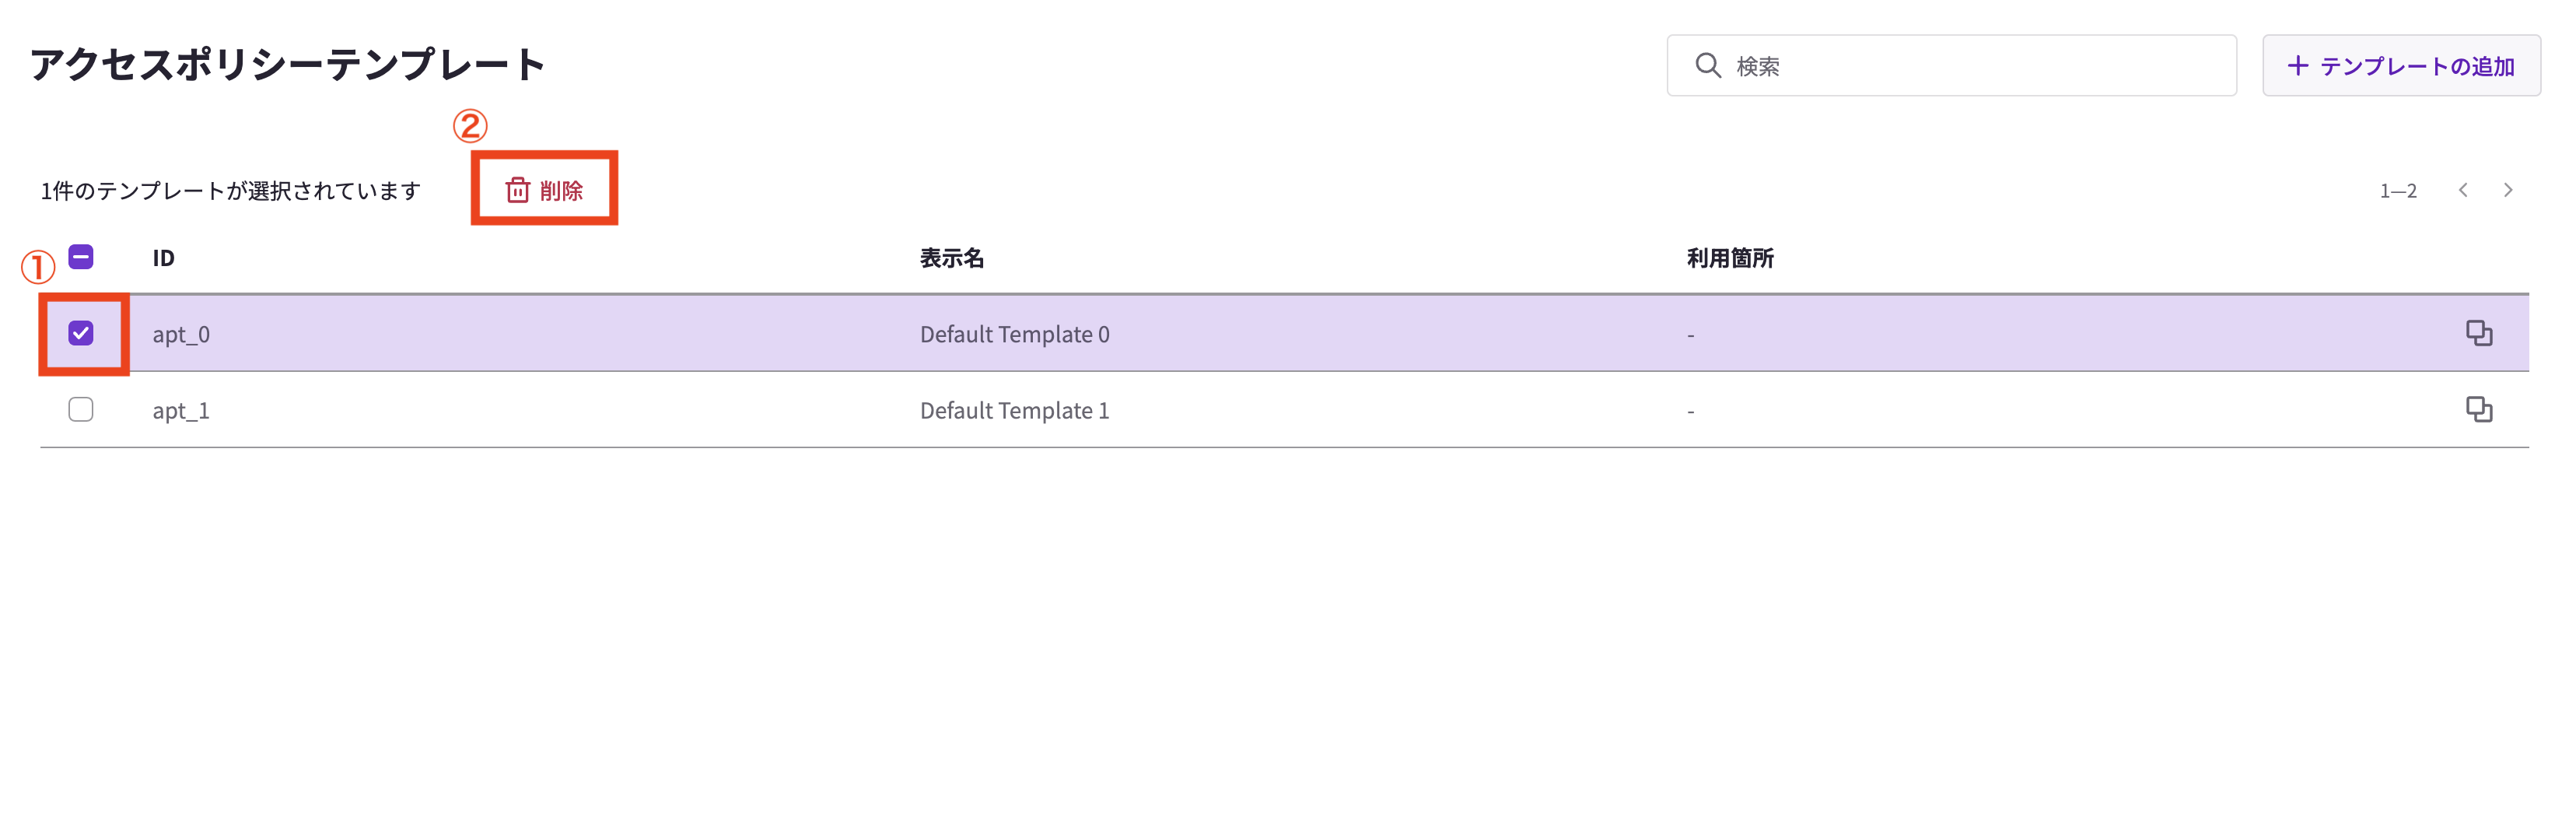Viewport: 2576px width, 817px height.
Task: Click the 利用箇所 column header
Action: click(x=1730, y=258)
